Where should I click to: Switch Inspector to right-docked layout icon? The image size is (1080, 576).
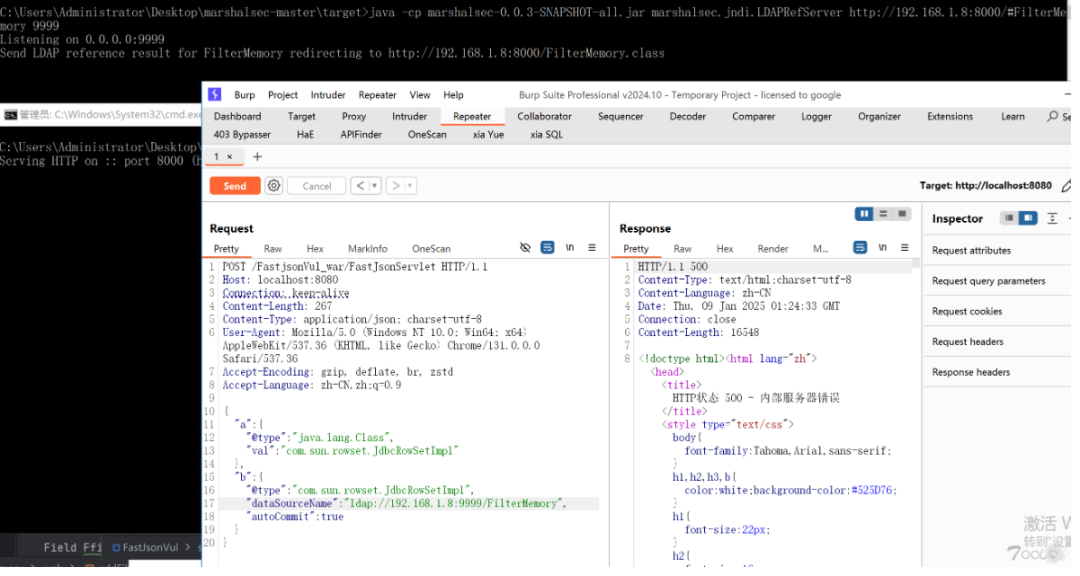(1028, 218)
